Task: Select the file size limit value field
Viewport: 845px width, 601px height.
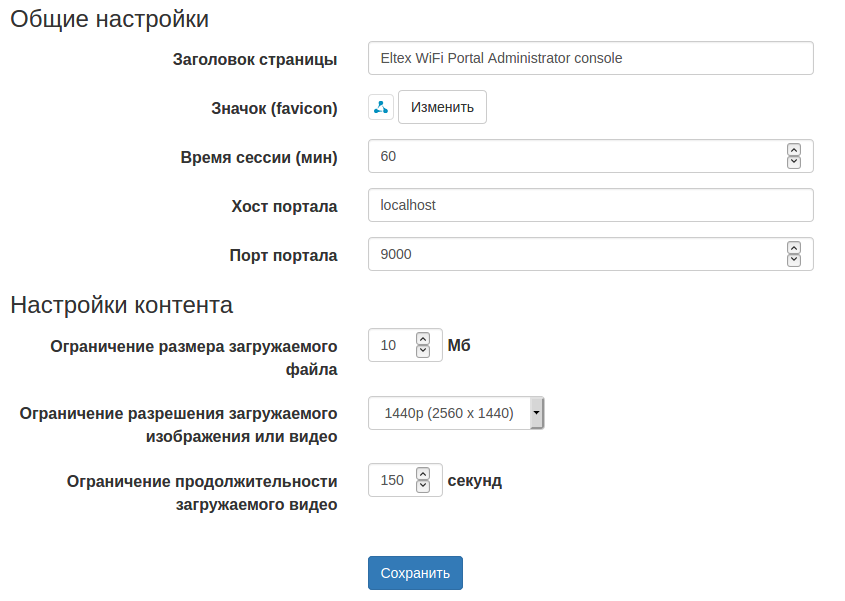Action: pyautogui.click(x=391, y=345)
